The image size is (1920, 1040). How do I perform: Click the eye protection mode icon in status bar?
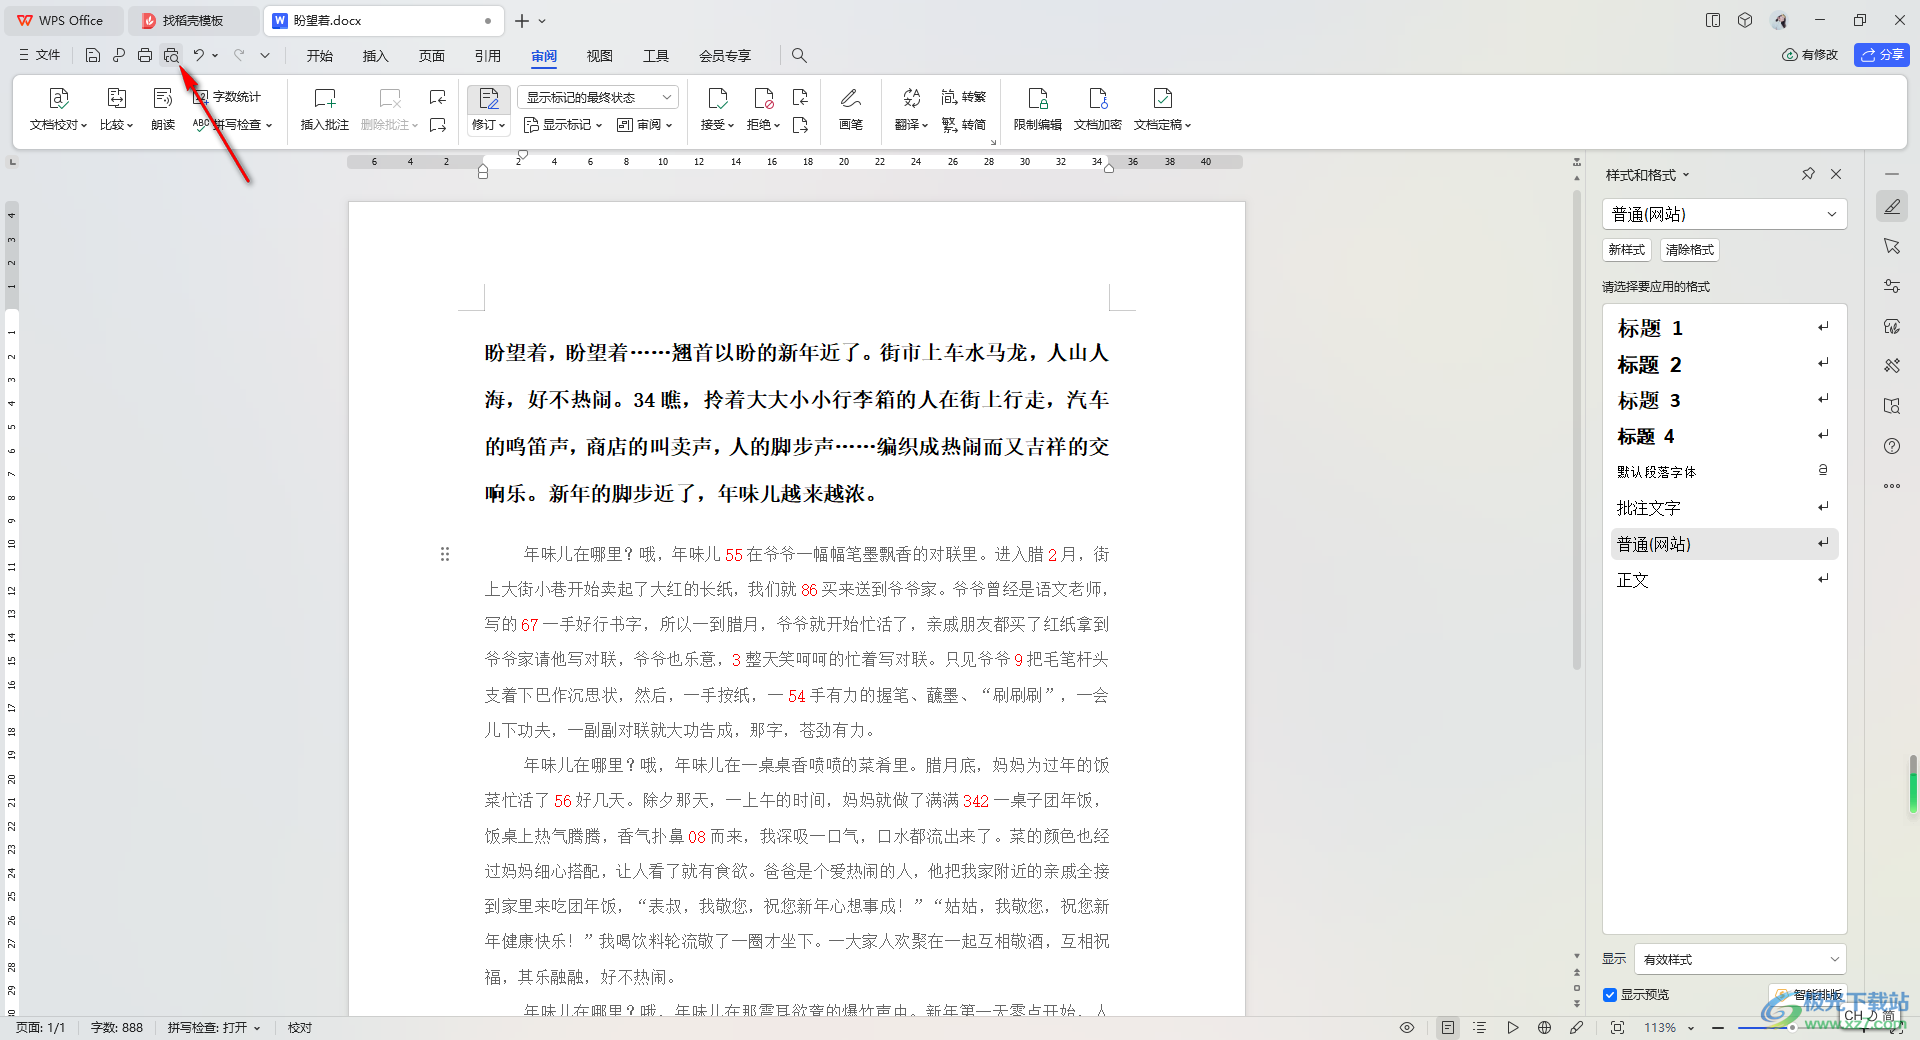1407,1027
